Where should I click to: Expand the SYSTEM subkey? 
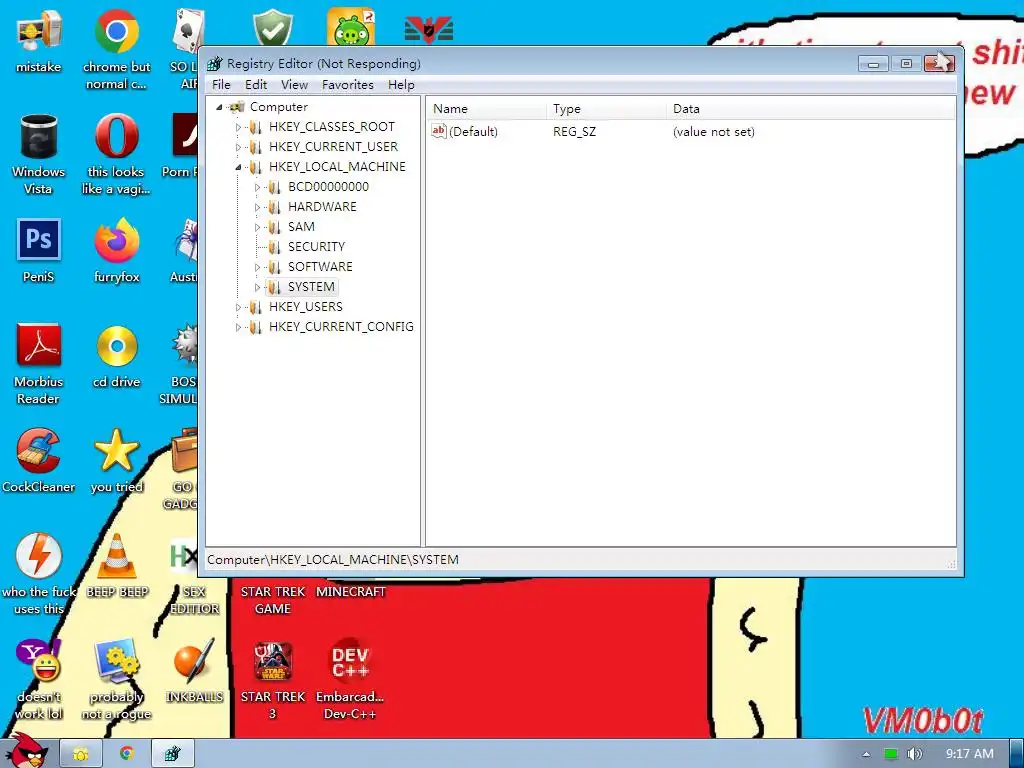(x=257, y=287)
